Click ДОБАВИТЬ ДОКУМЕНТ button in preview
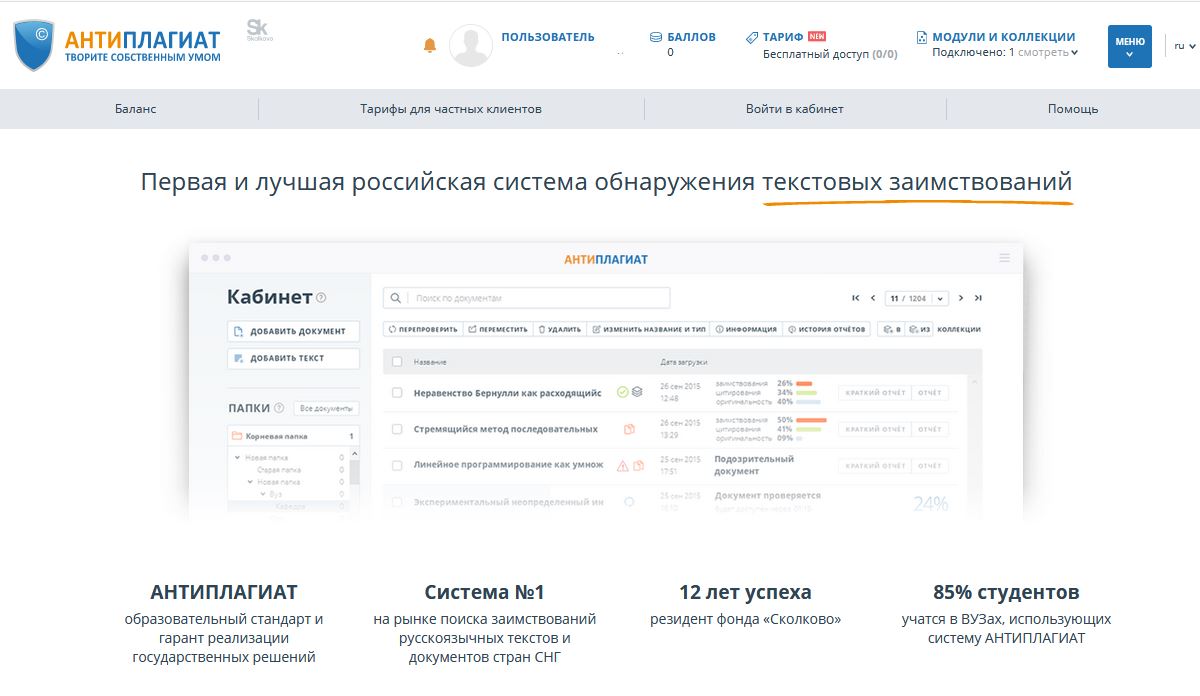Image resolution: width=1200 pixels, height=696 pixels. click(292, 331)
